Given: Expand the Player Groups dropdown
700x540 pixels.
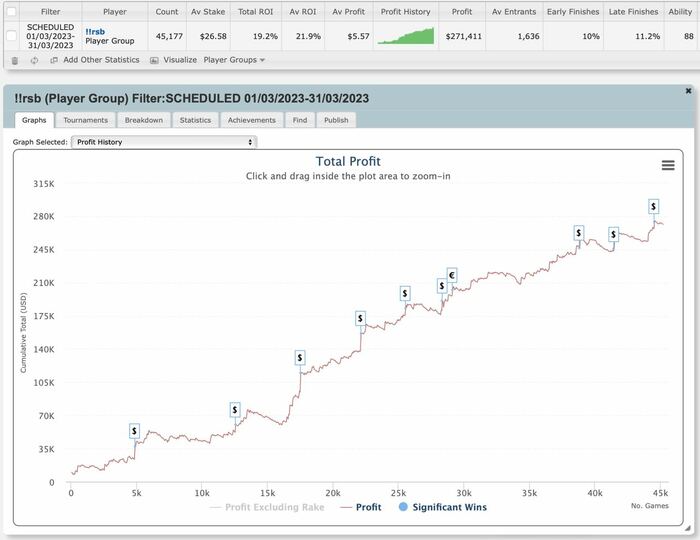Looking at the screenshot, I should pos(234,60).
